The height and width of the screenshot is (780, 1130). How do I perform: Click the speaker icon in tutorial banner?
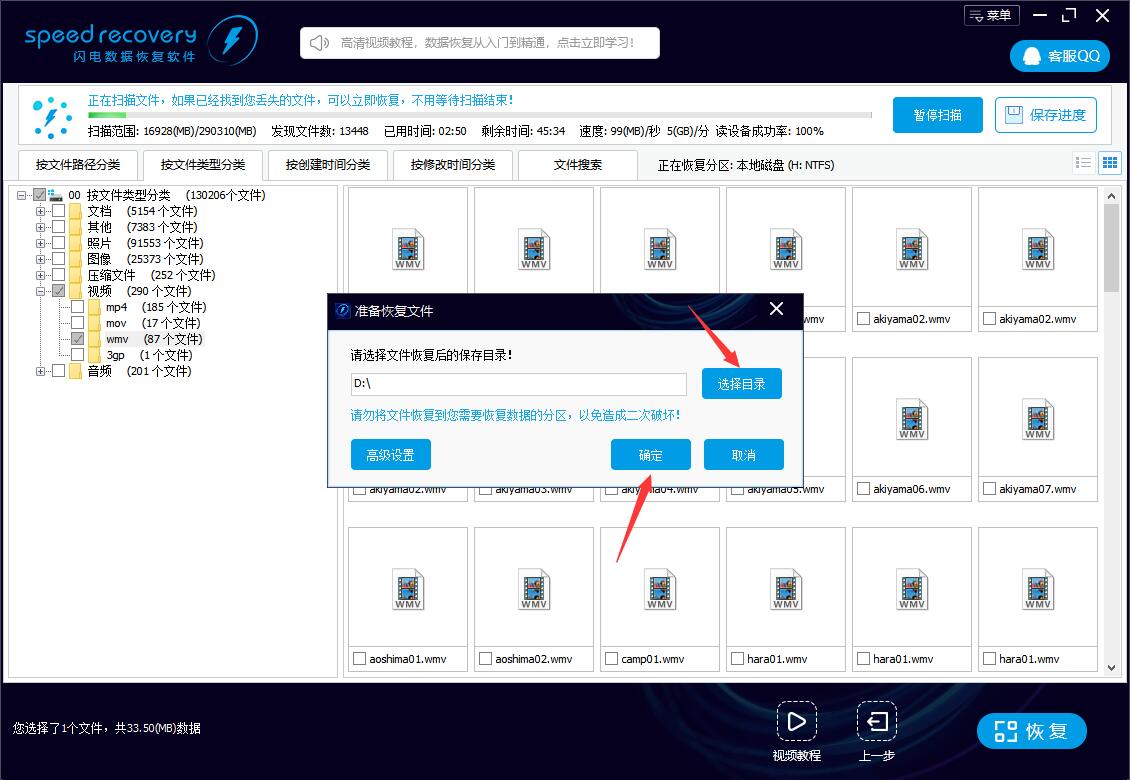(x=318, y=42)
